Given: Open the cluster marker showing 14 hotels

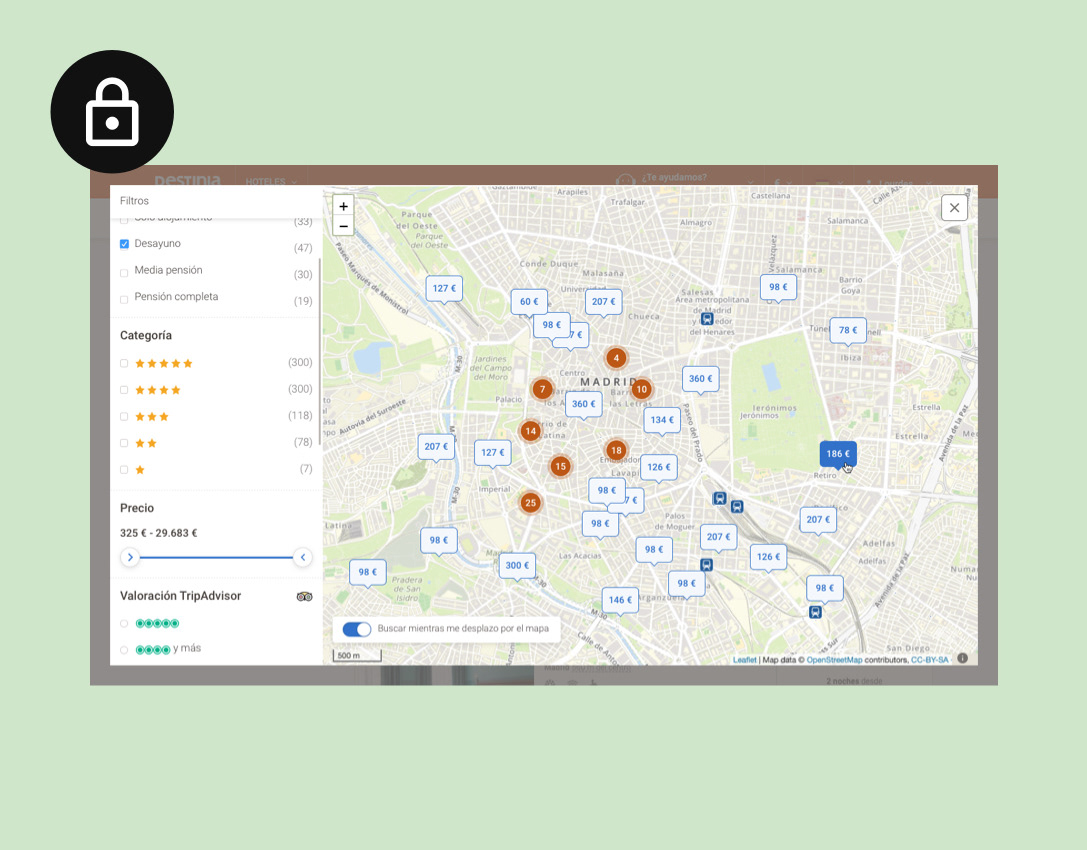Looking at the screenshot, I should 530,431.
